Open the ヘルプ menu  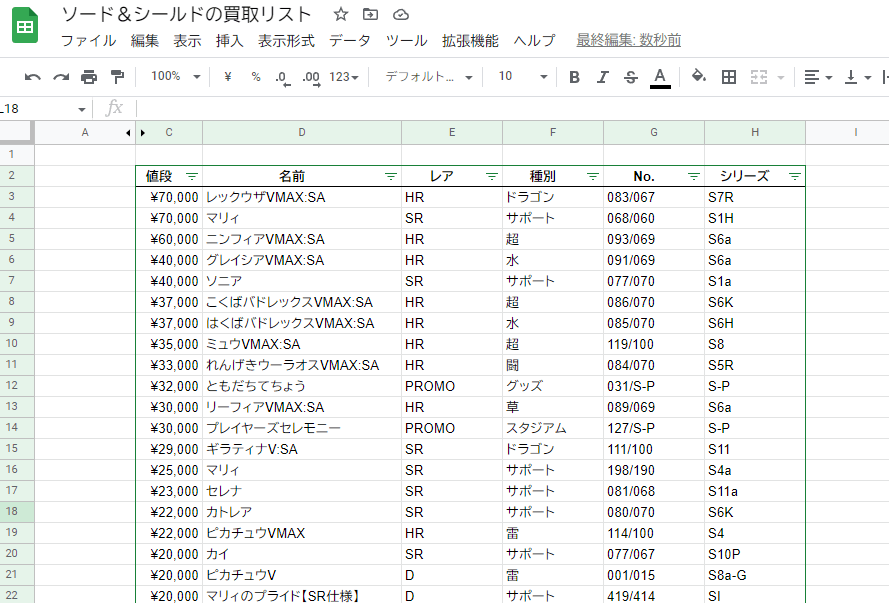(x=534, y=41)
